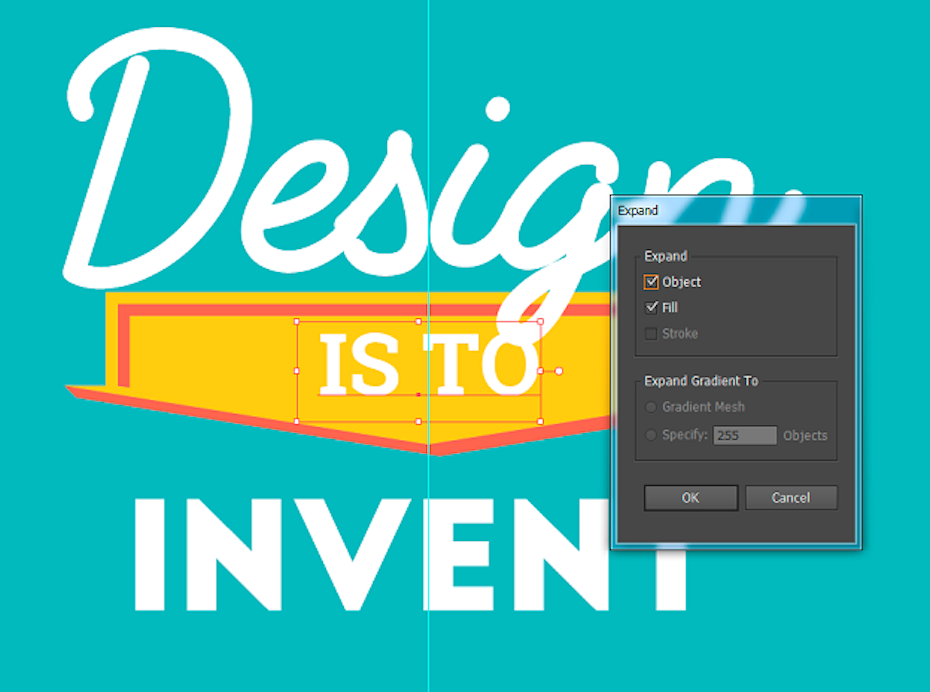Cancel the Expand dialog
The image size is (930, 692).
click(790, 498)
